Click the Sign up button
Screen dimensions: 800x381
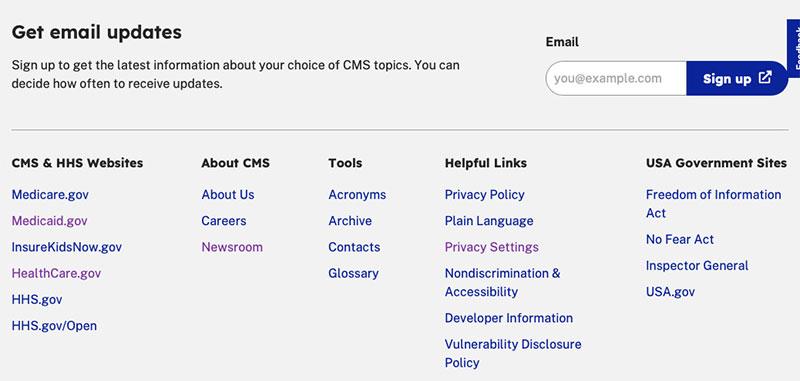click(737, 78)
